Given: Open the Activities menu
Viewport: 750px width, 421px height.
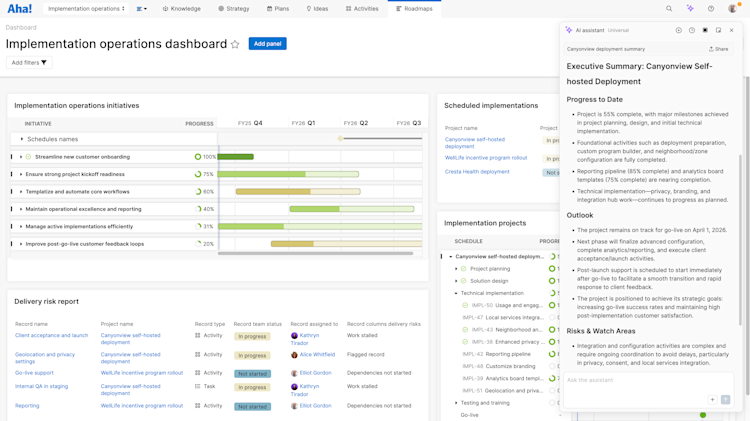Looking at the screenshot, I should [362, 9].
